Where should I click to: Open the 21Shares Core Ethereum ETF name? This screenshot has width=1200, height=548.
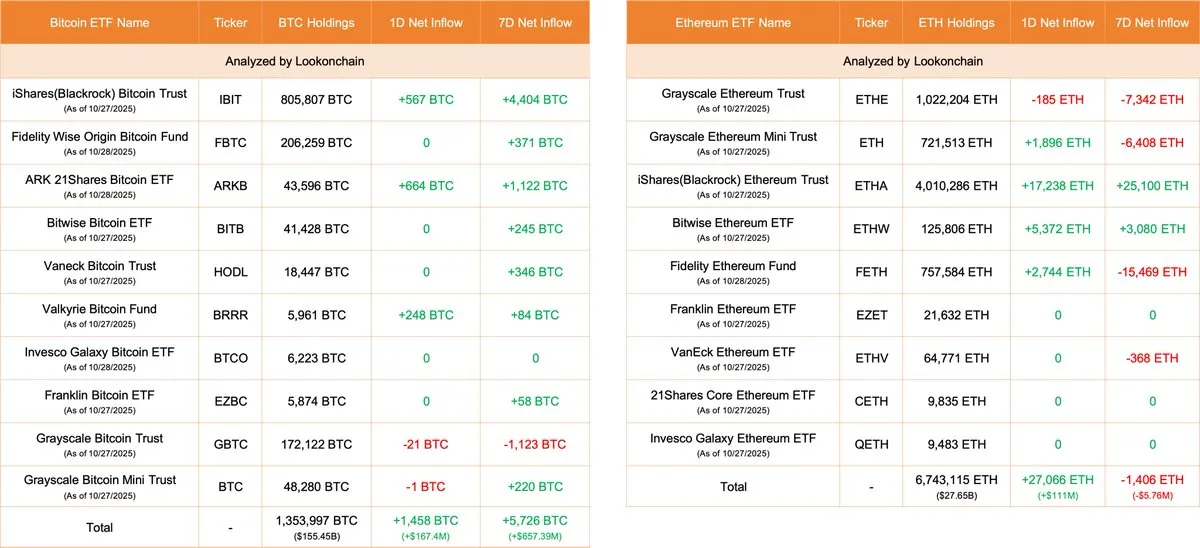point(733,395)
